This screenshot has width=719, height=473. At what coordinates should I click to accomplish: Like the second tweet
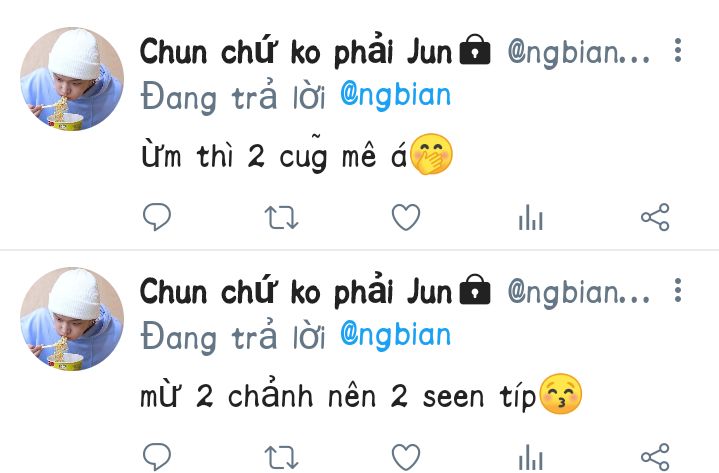pos(406,456)
